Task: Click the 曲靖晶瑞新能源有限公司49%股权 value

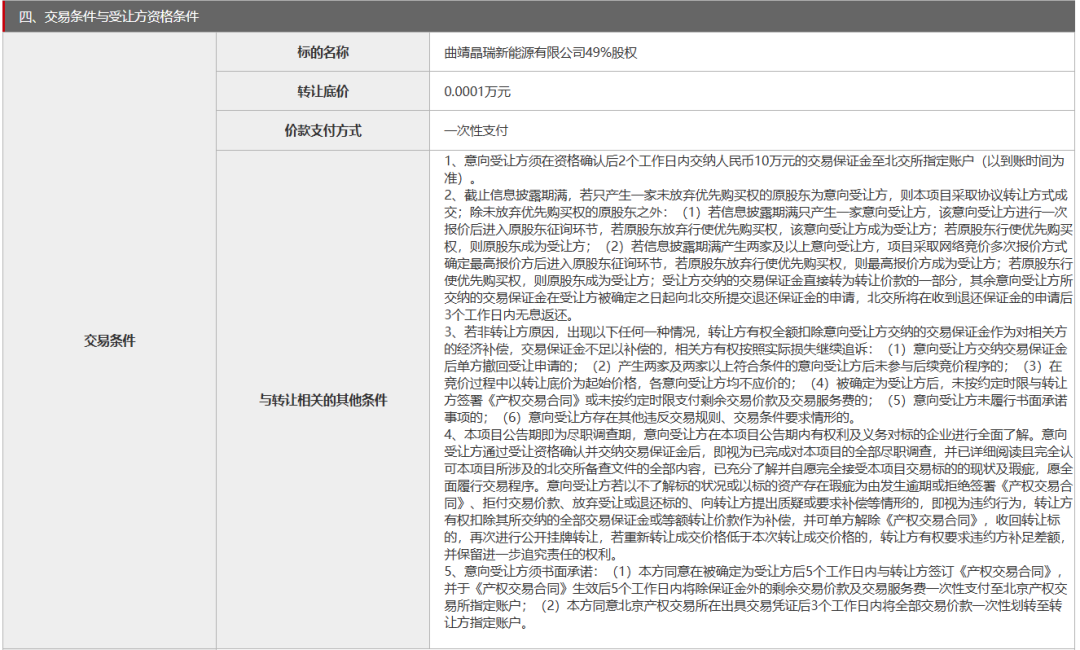Action: coord(540,53)
